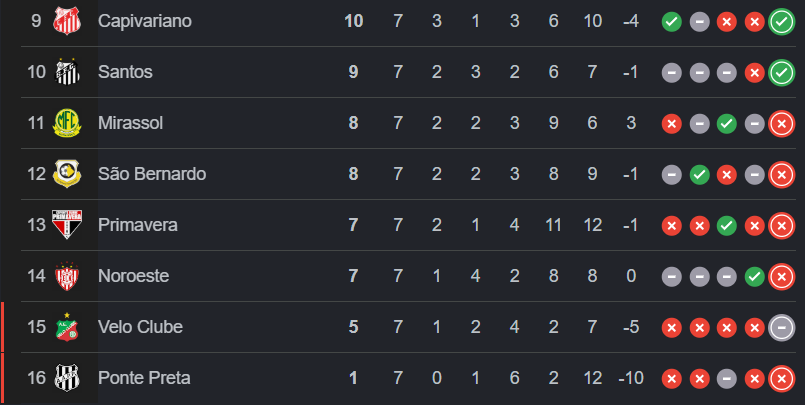Click the Noroeste points value 7
The width and height of the screenshot is (805, 405).
click(x=353, y=276)
